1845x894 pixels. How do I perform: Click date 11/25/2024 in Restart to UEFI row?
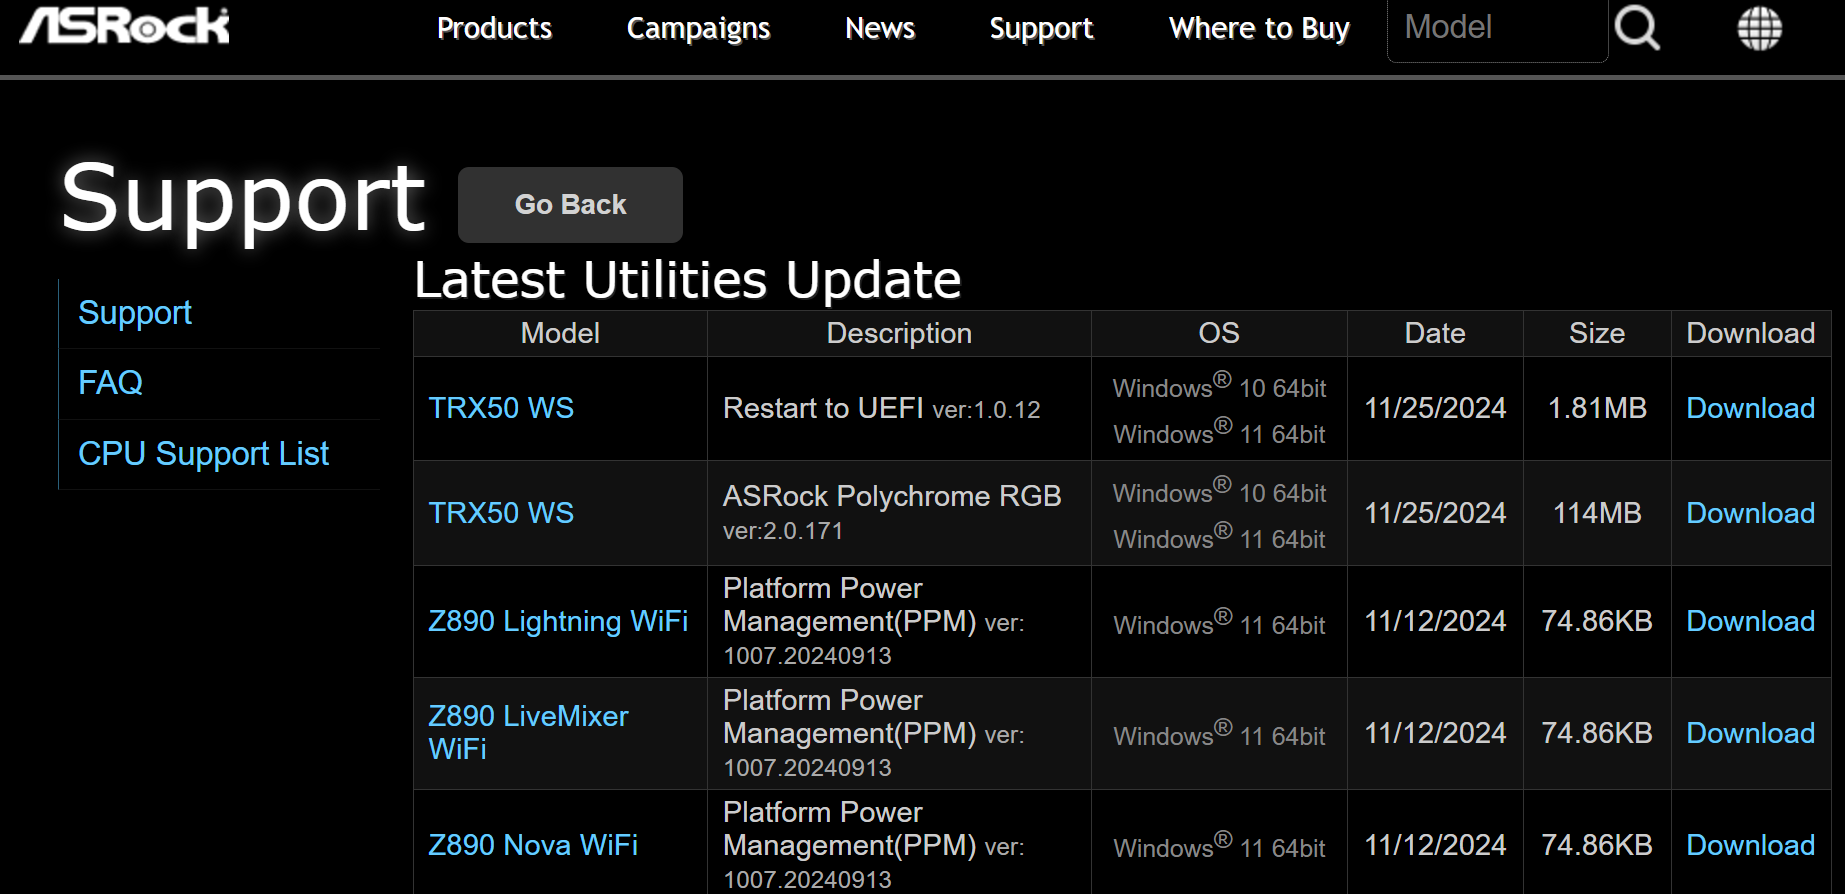point(1435,408)
